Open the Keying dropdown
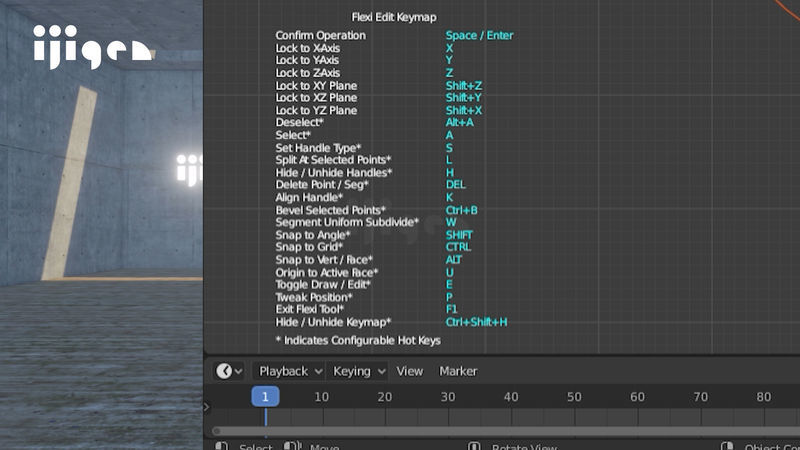800x450 pixels. [358, 371]
